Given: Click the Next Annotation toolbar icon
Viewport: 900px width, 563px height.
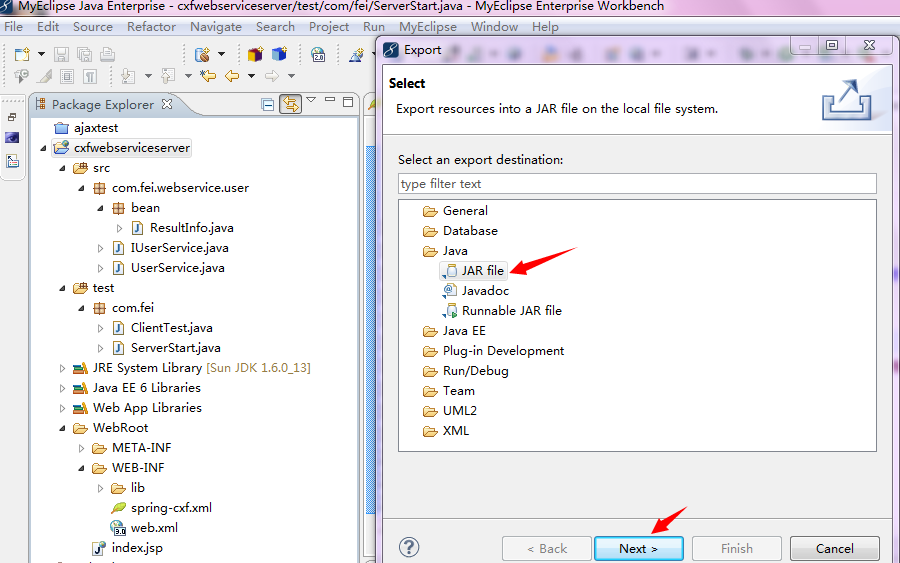Looking at the screenshot, I should (x=129, y=76).
